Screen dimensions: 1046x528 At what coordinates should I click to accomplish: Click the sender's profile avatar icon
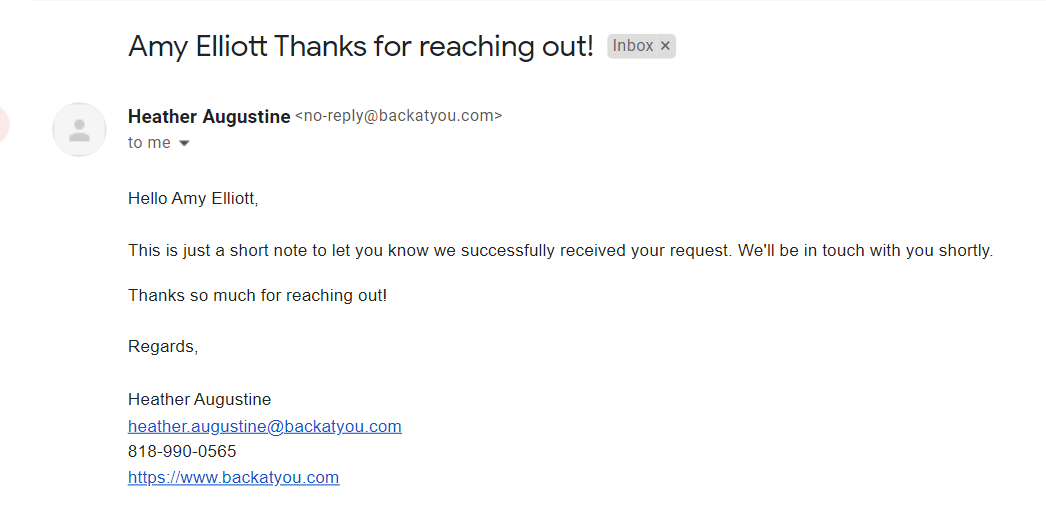click(79, 130)
